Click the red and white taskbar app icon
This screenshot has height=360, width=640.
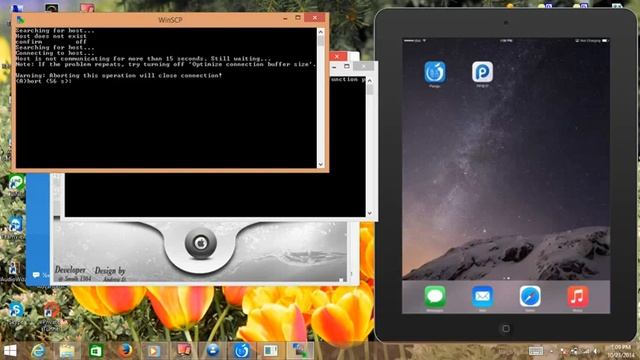pos(183,351)
